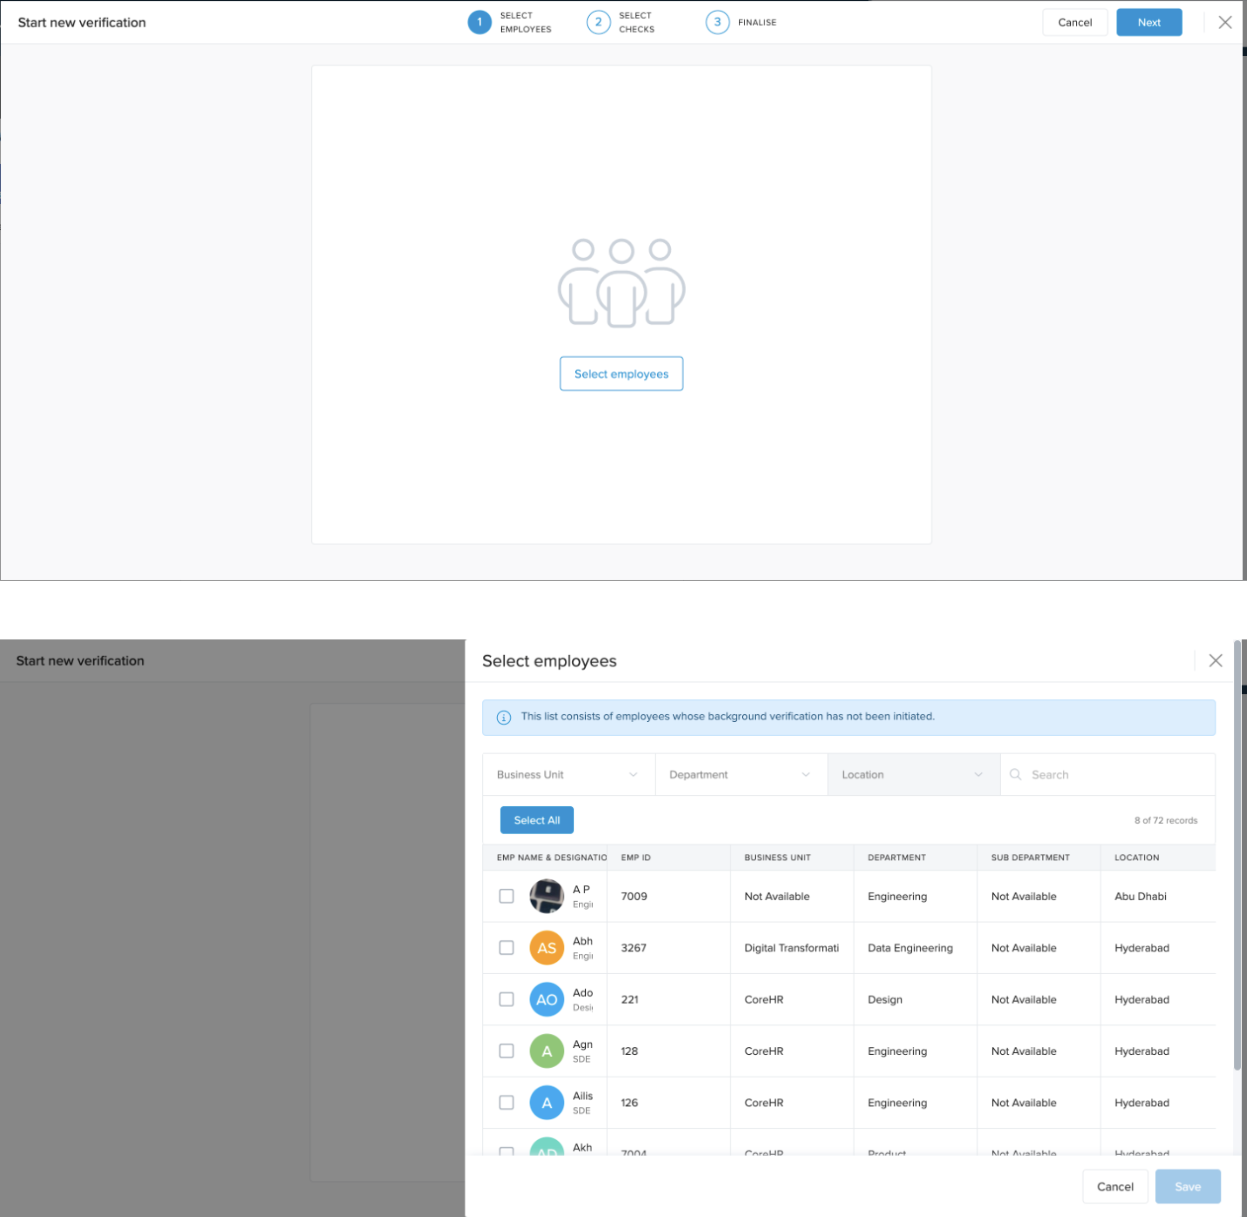Image resolution: width=1251 pixels, height=1227 pixels.
Task: Click the magnifier icon in Search field
Action: pyautogui.click(x=1015, y=775)
